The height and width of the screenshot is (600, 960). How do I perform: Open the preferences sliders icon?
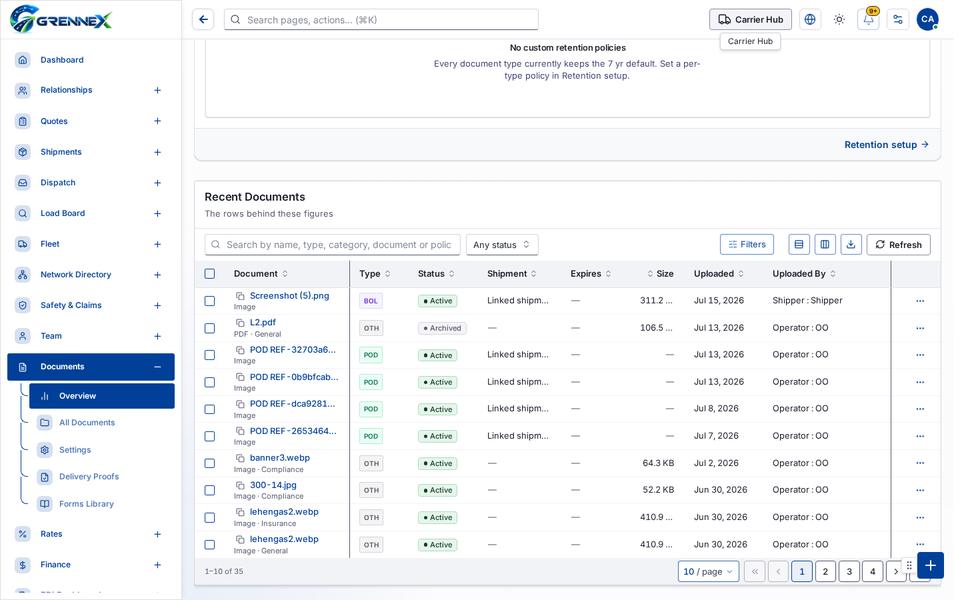pos(898,20)
